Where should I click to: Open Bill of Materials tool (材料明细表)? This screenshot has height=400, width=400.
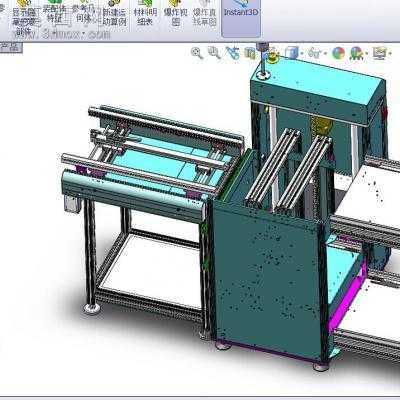point(146,14)
